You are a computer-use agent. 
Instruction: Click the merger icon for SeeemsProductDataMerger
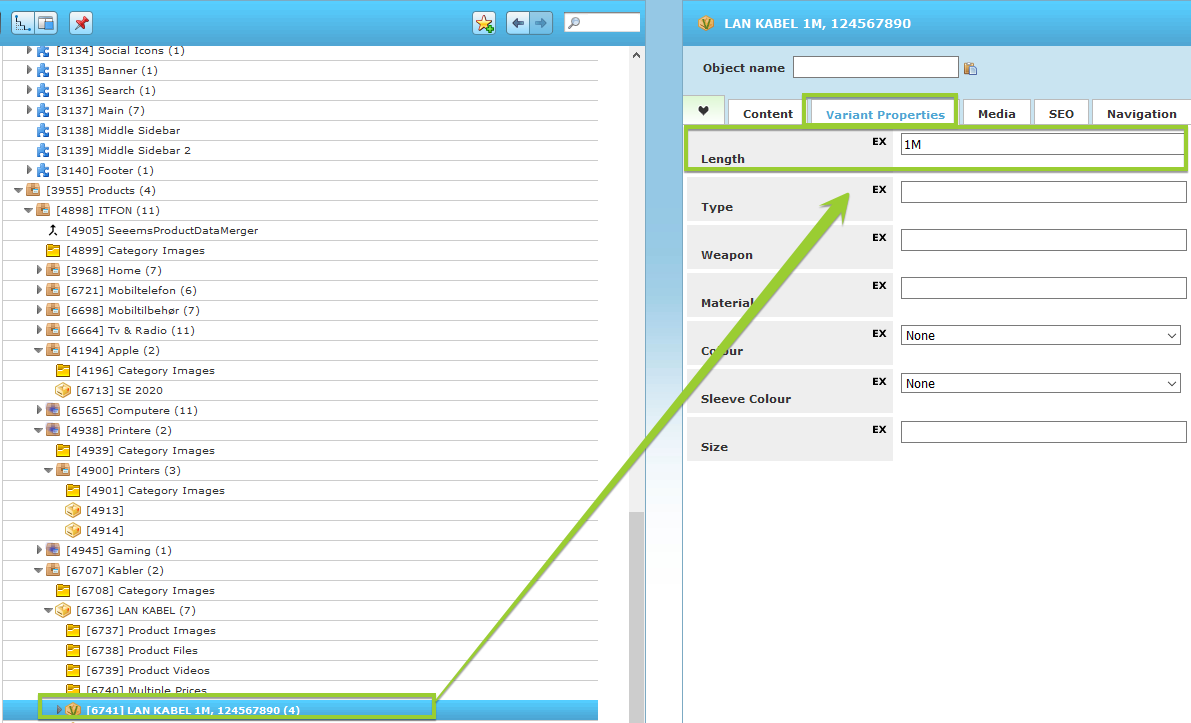(x=53, y=230)
